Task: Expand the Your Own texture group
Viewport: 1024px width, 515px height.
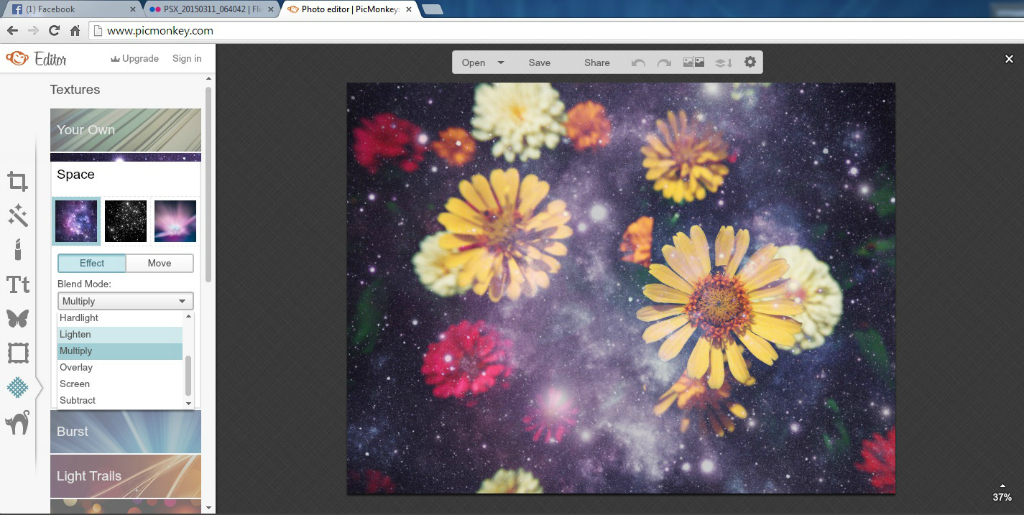Action: 125,130
